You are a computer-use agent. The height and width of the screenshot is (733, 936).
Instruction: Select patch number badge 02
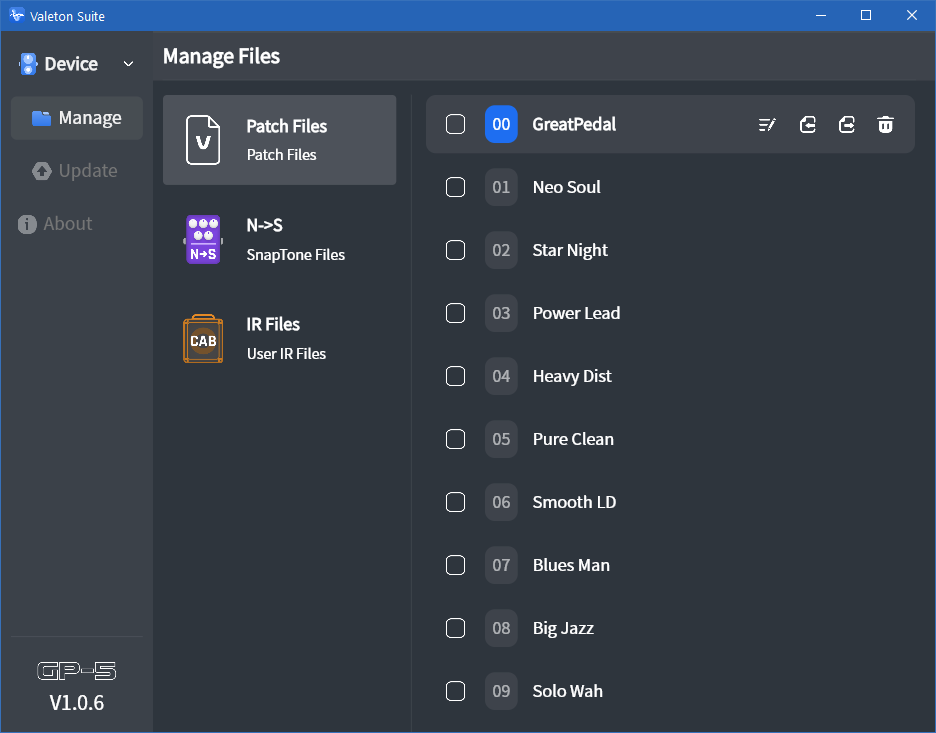click(x=501, y=250)
